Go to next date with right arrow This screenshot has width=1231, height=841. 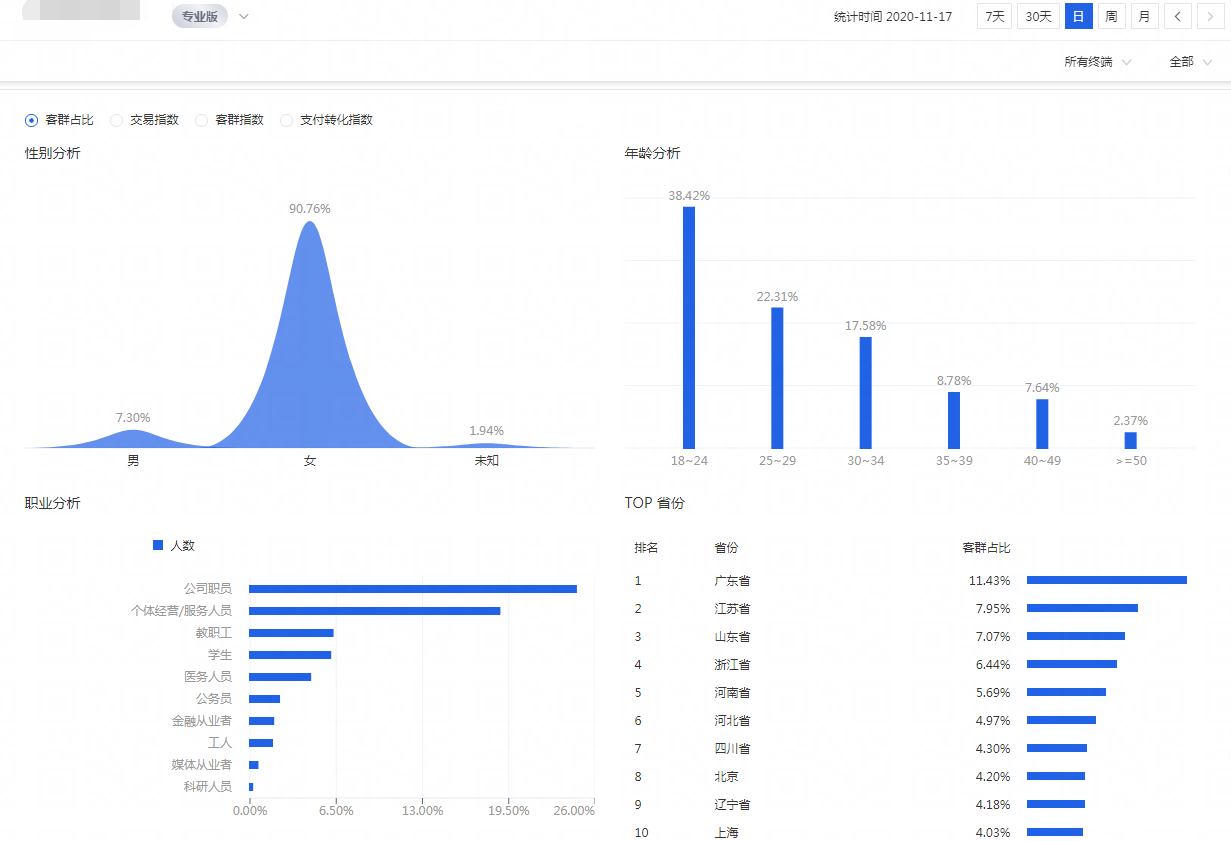pyautogui.click(x=1210, y=16)
